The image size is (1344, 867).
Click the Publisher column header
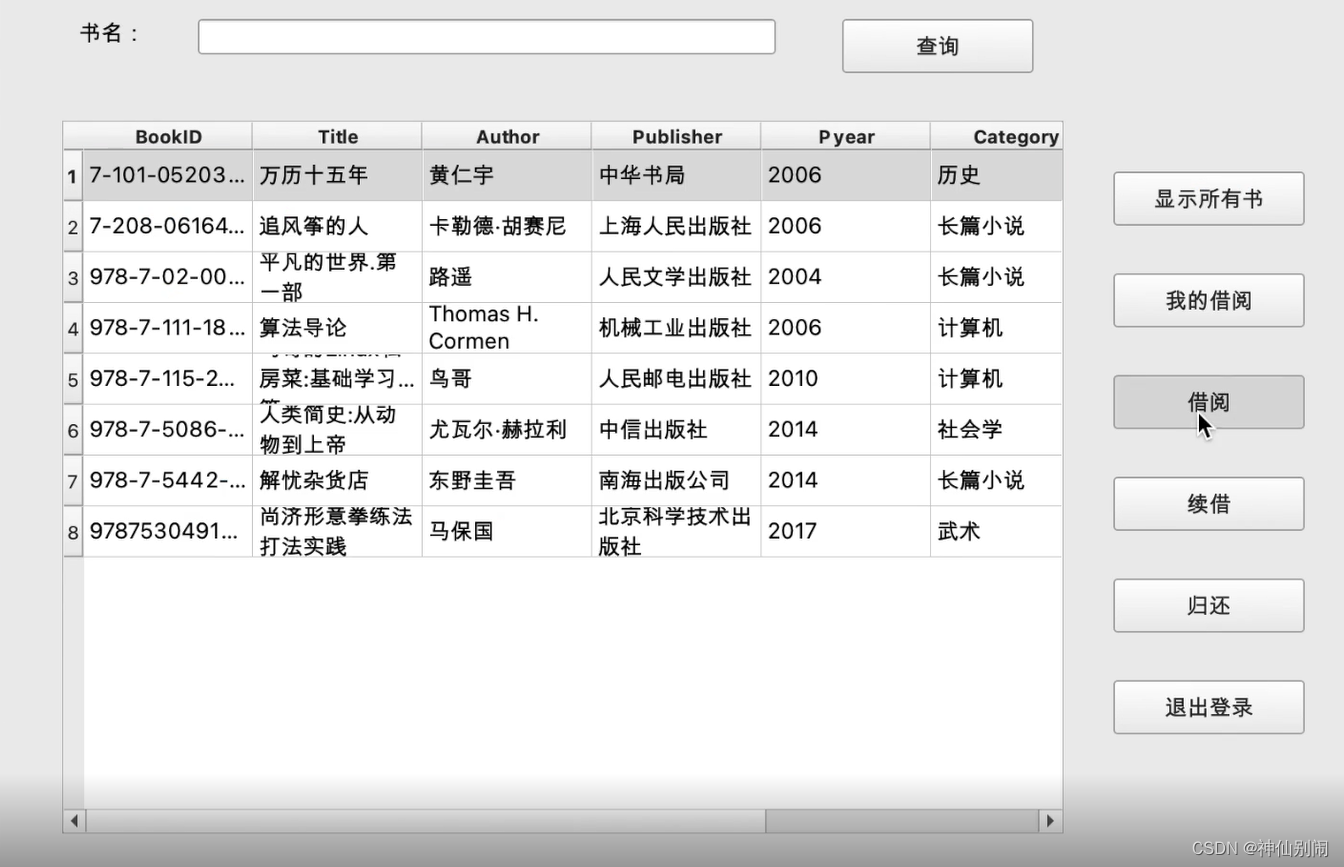(676, 136)
